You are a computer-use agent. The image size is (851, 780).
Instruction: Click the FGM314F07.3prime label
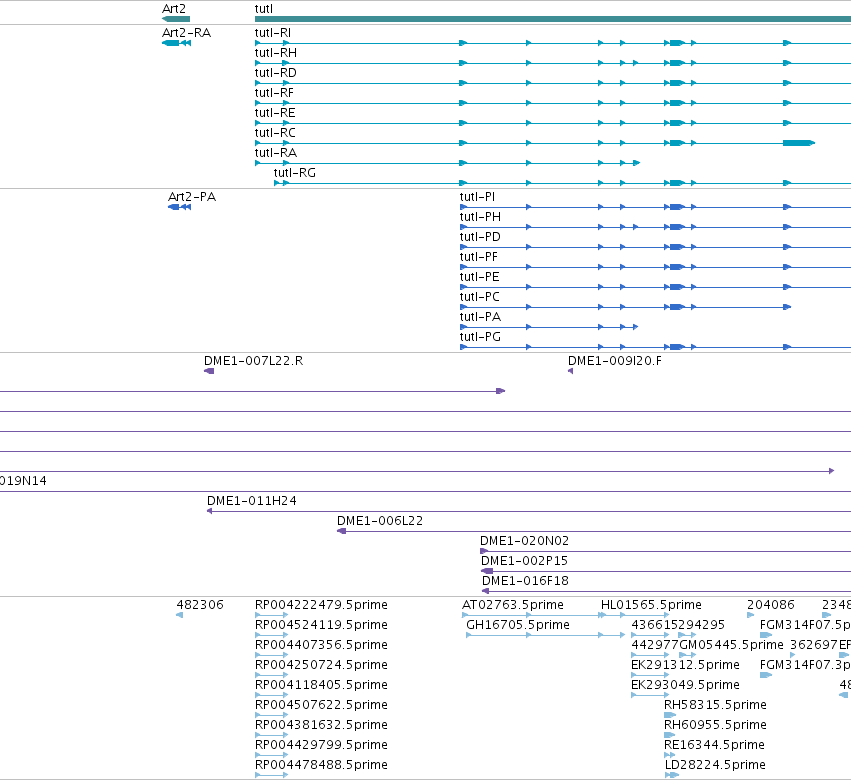tap(805, 664)
